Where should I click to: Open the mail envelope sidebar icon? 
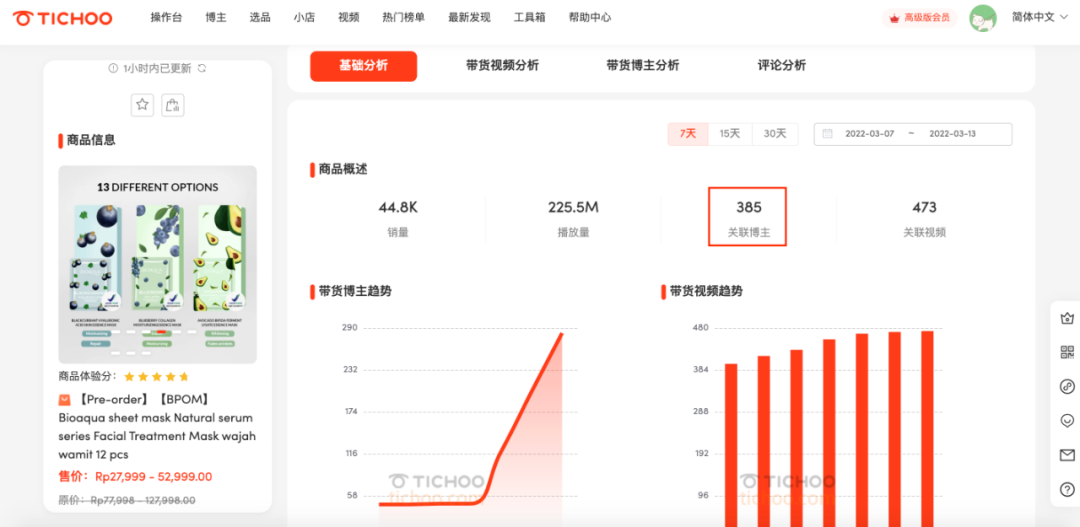(1067, 455)
